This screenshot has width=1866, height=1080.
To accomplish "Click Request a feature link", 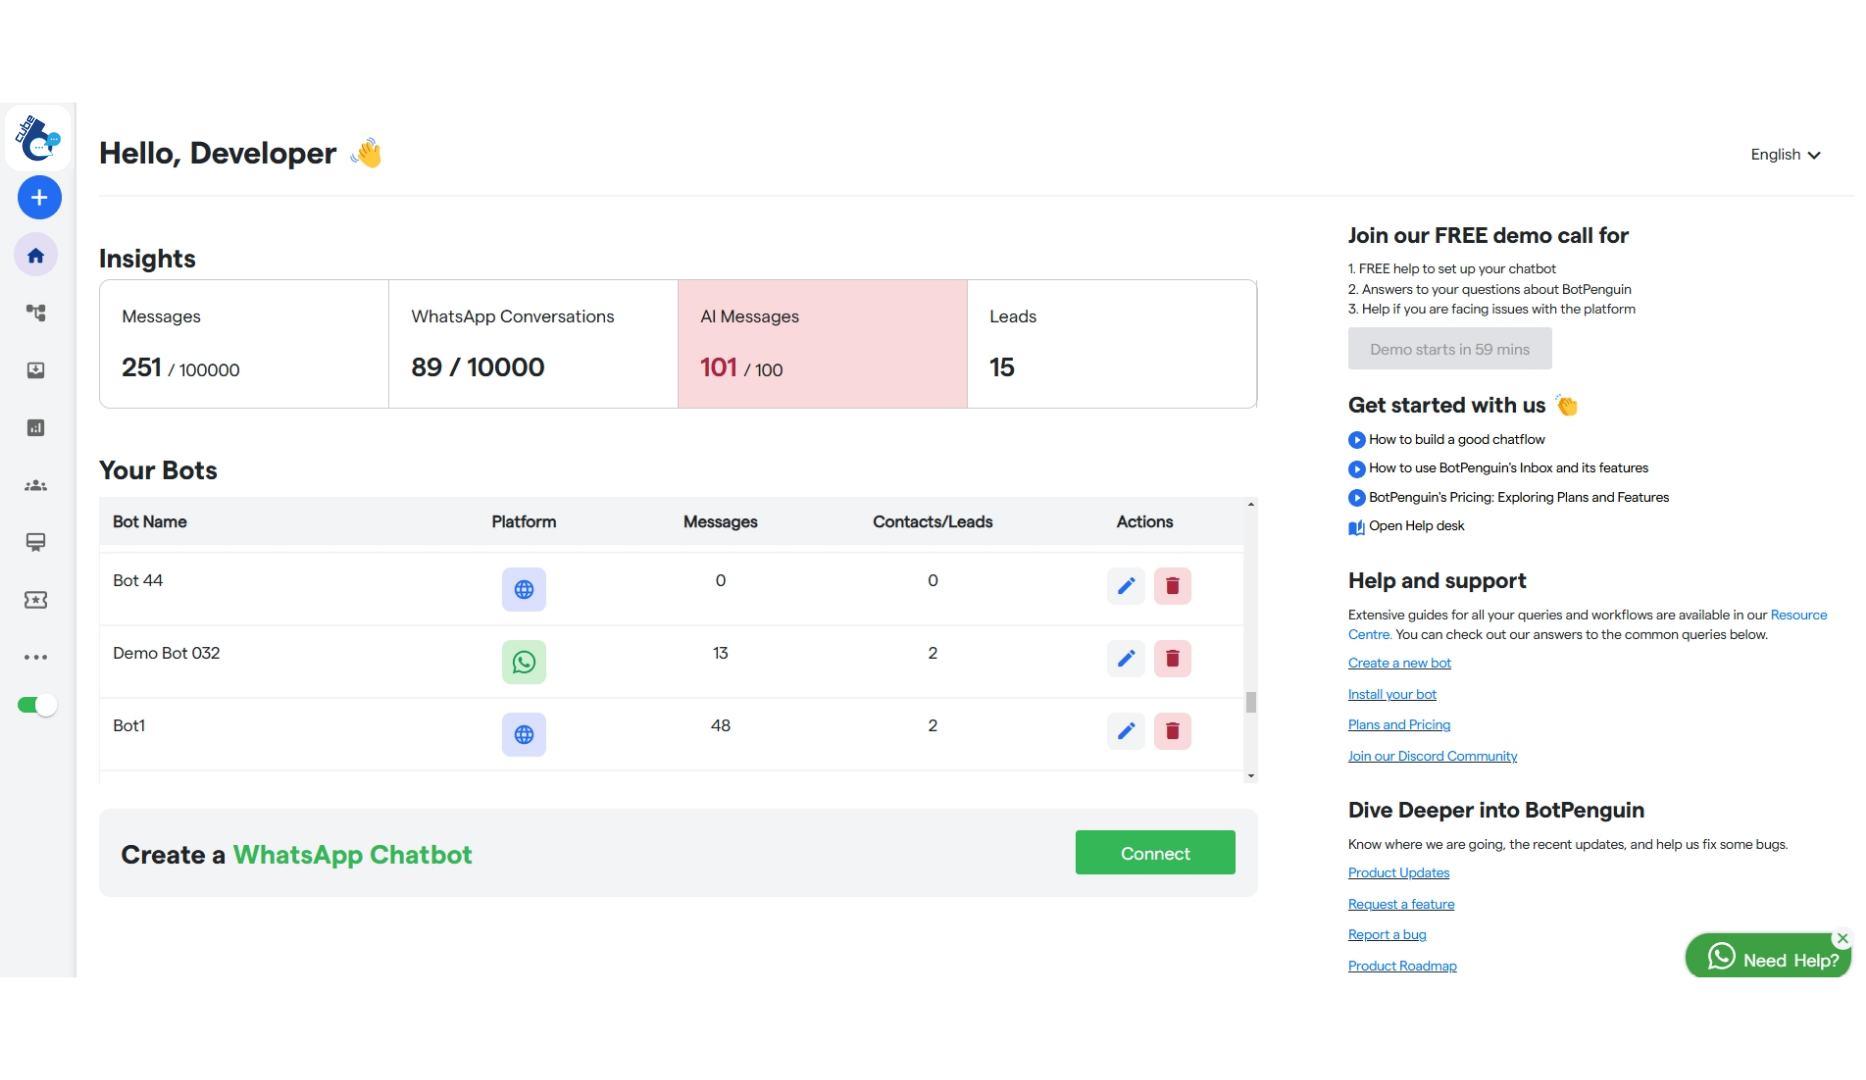I will [1401, 905].
